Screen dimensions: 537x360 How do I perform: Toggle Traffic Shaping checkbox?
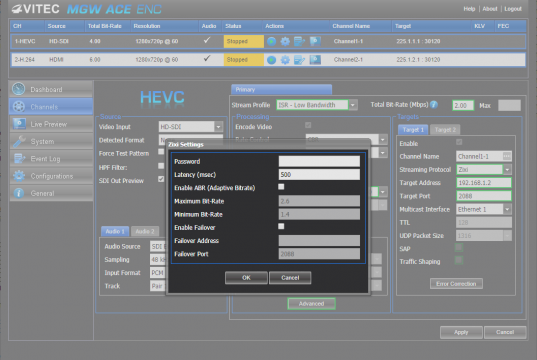[459, 260]
